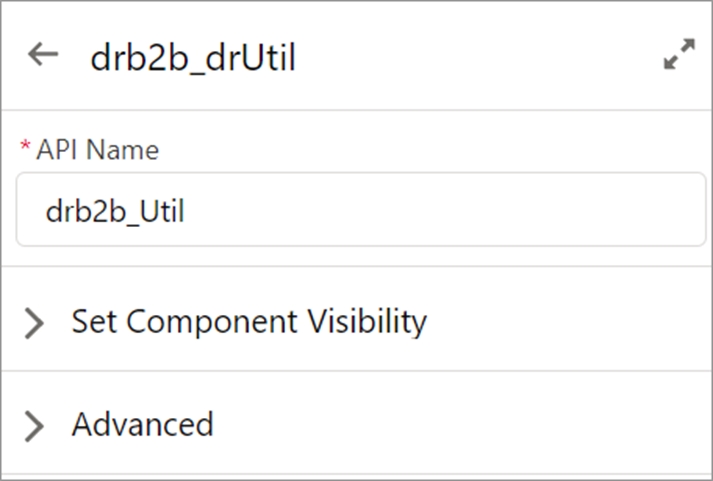Click the back arrow icon
Image resolution: width=713 pixels, height=481 pixels.
click(x=43, y=56)
